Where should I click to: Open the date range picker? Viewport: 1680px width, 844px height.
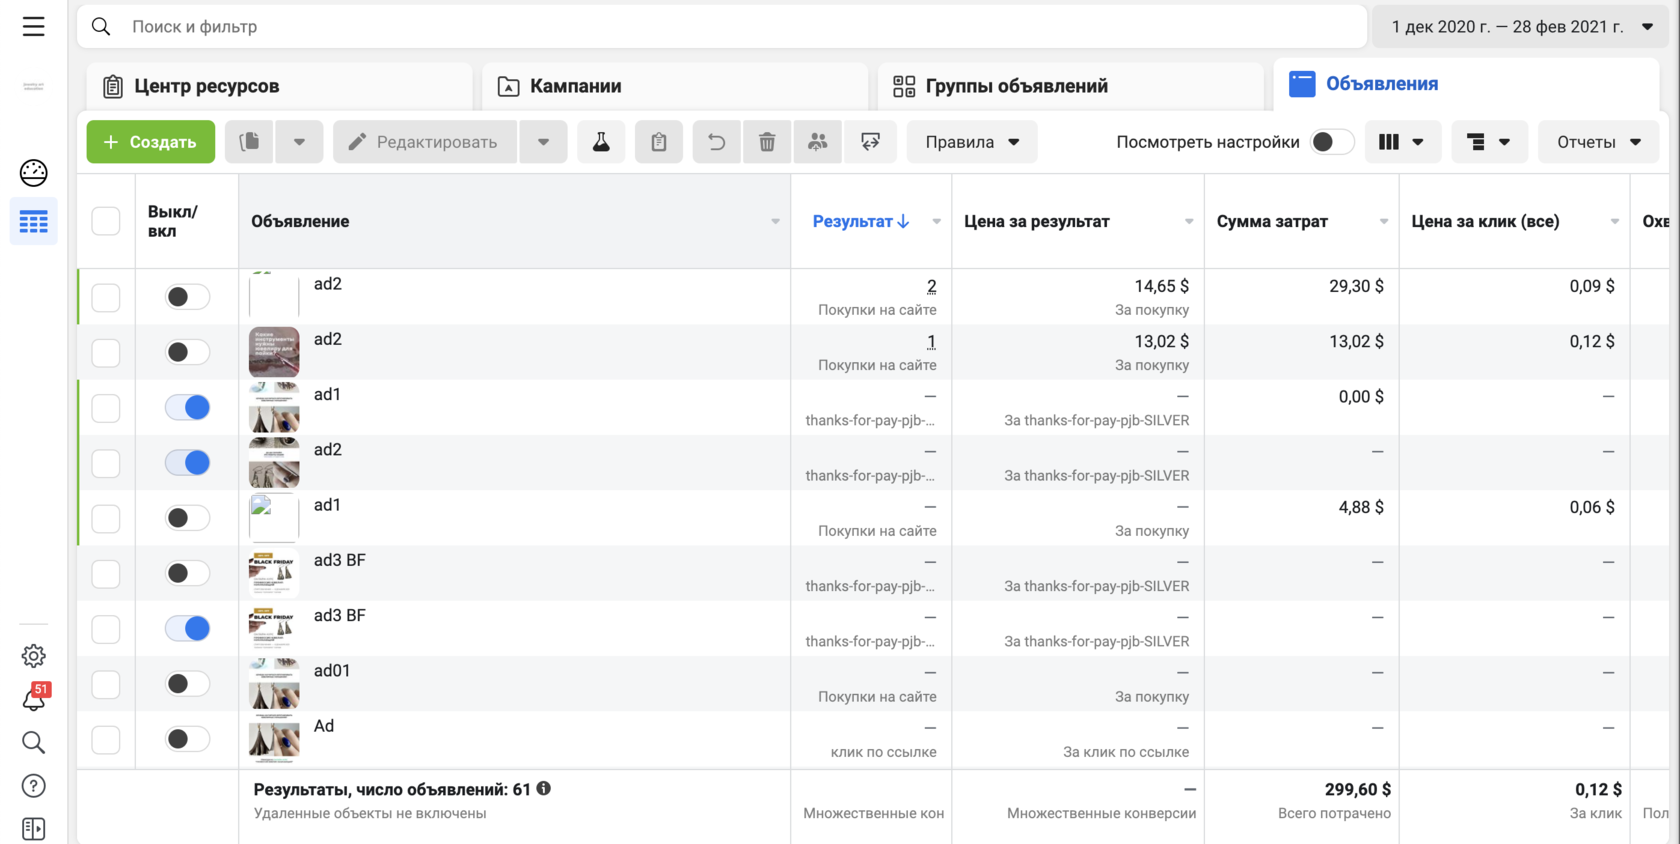(x=1520, y=27)
